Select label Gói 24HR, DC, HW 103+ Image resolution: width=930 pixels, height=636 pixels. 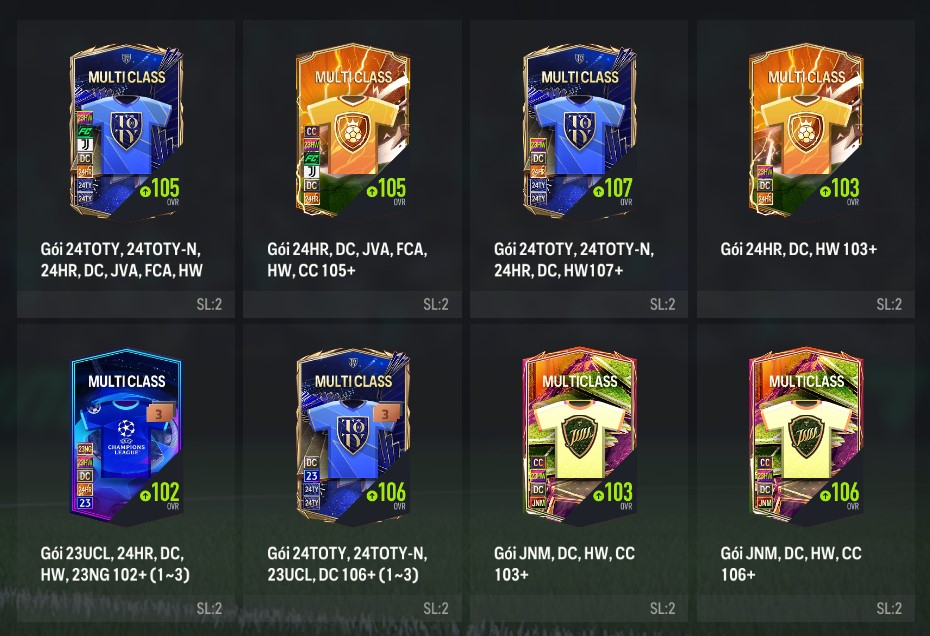(798, 249)
